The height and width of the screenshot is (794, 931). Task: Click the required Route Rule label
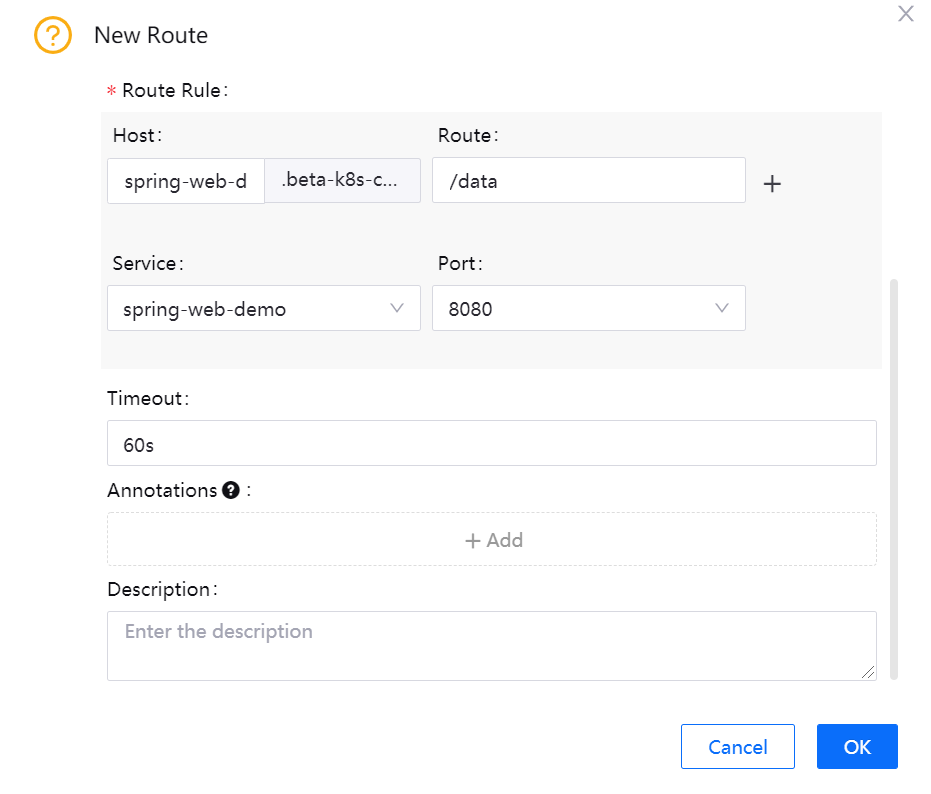(174, 90)
